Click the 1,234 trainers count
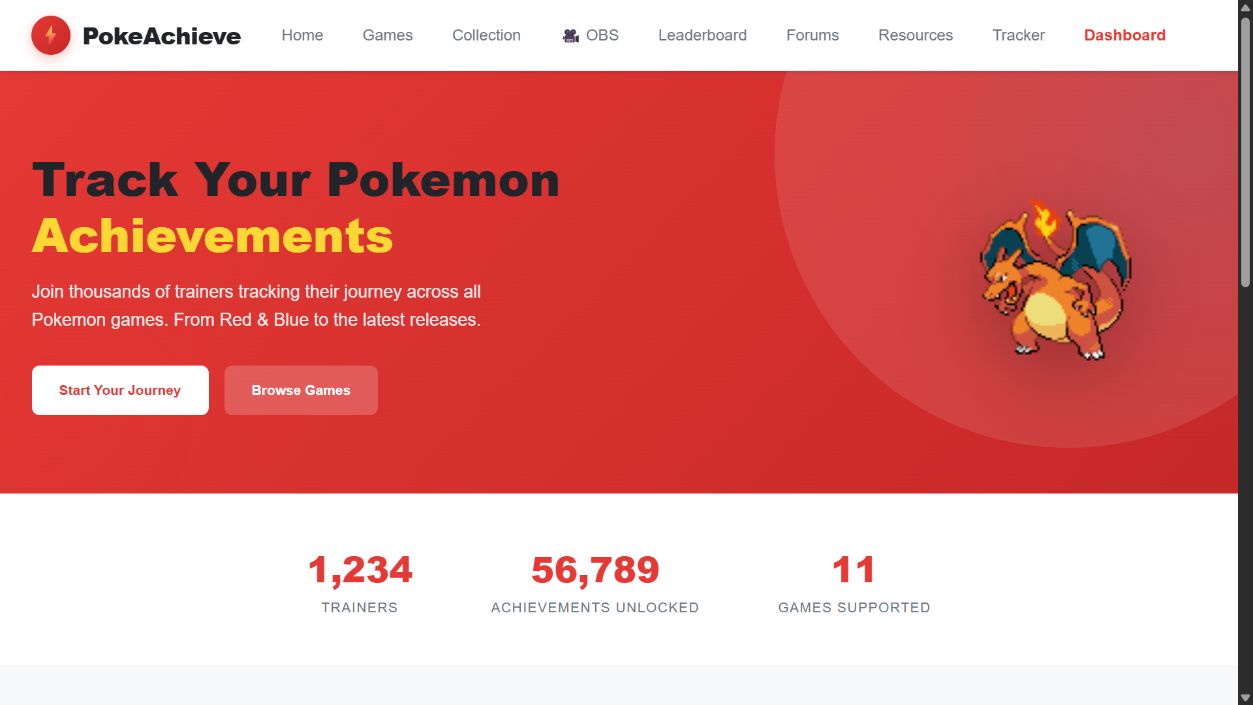 click(x=360, y=570)
